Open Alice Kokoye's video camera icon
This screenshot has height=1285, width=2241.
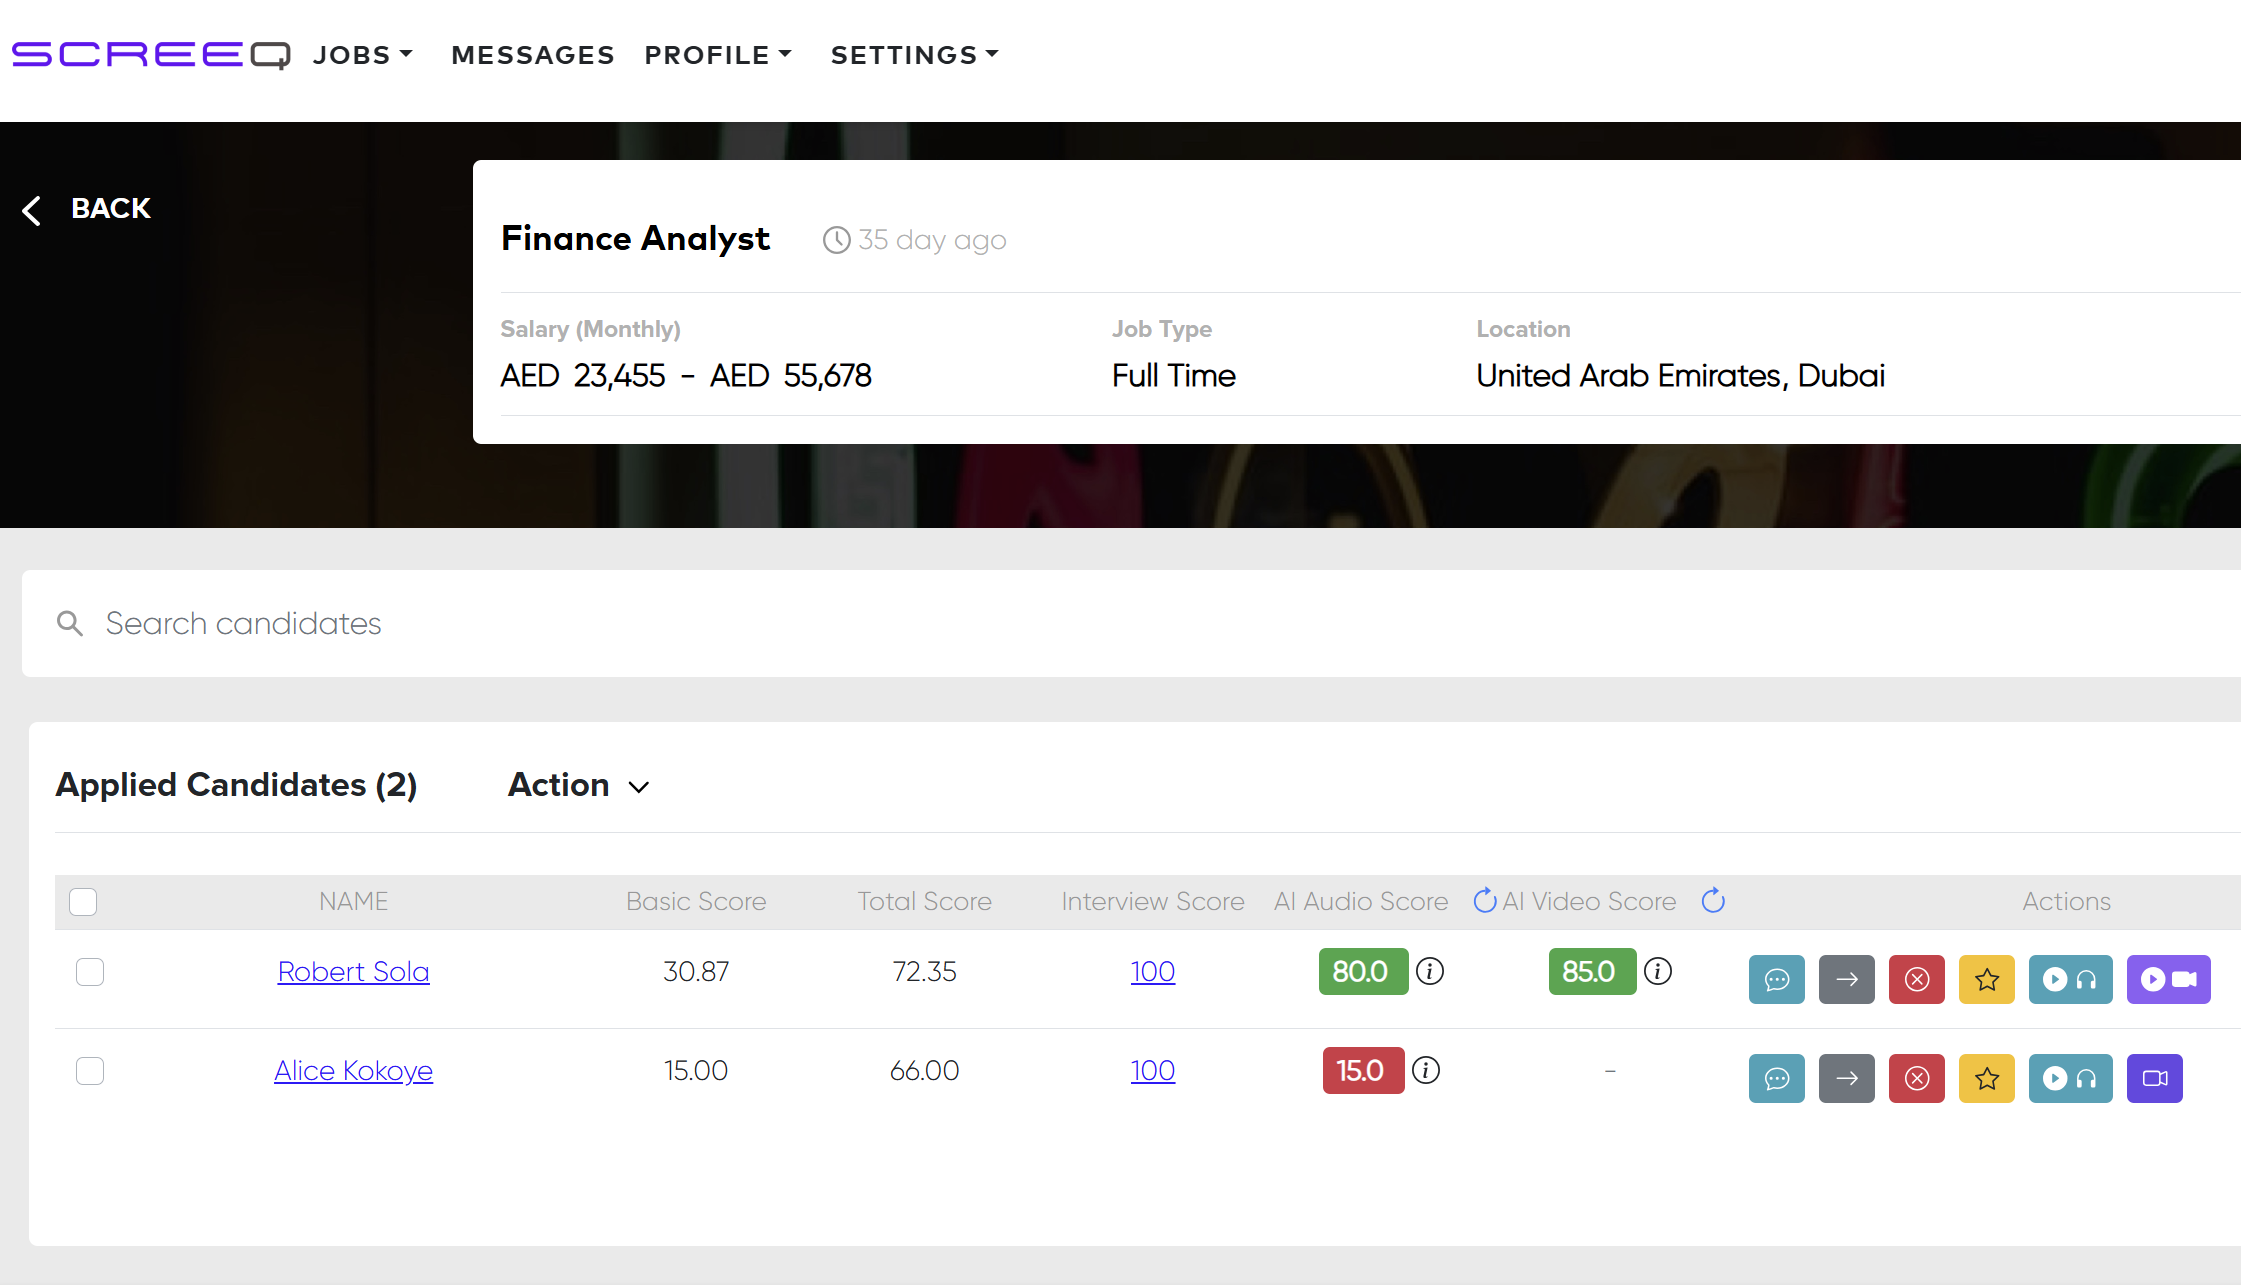[2154, 1078]
